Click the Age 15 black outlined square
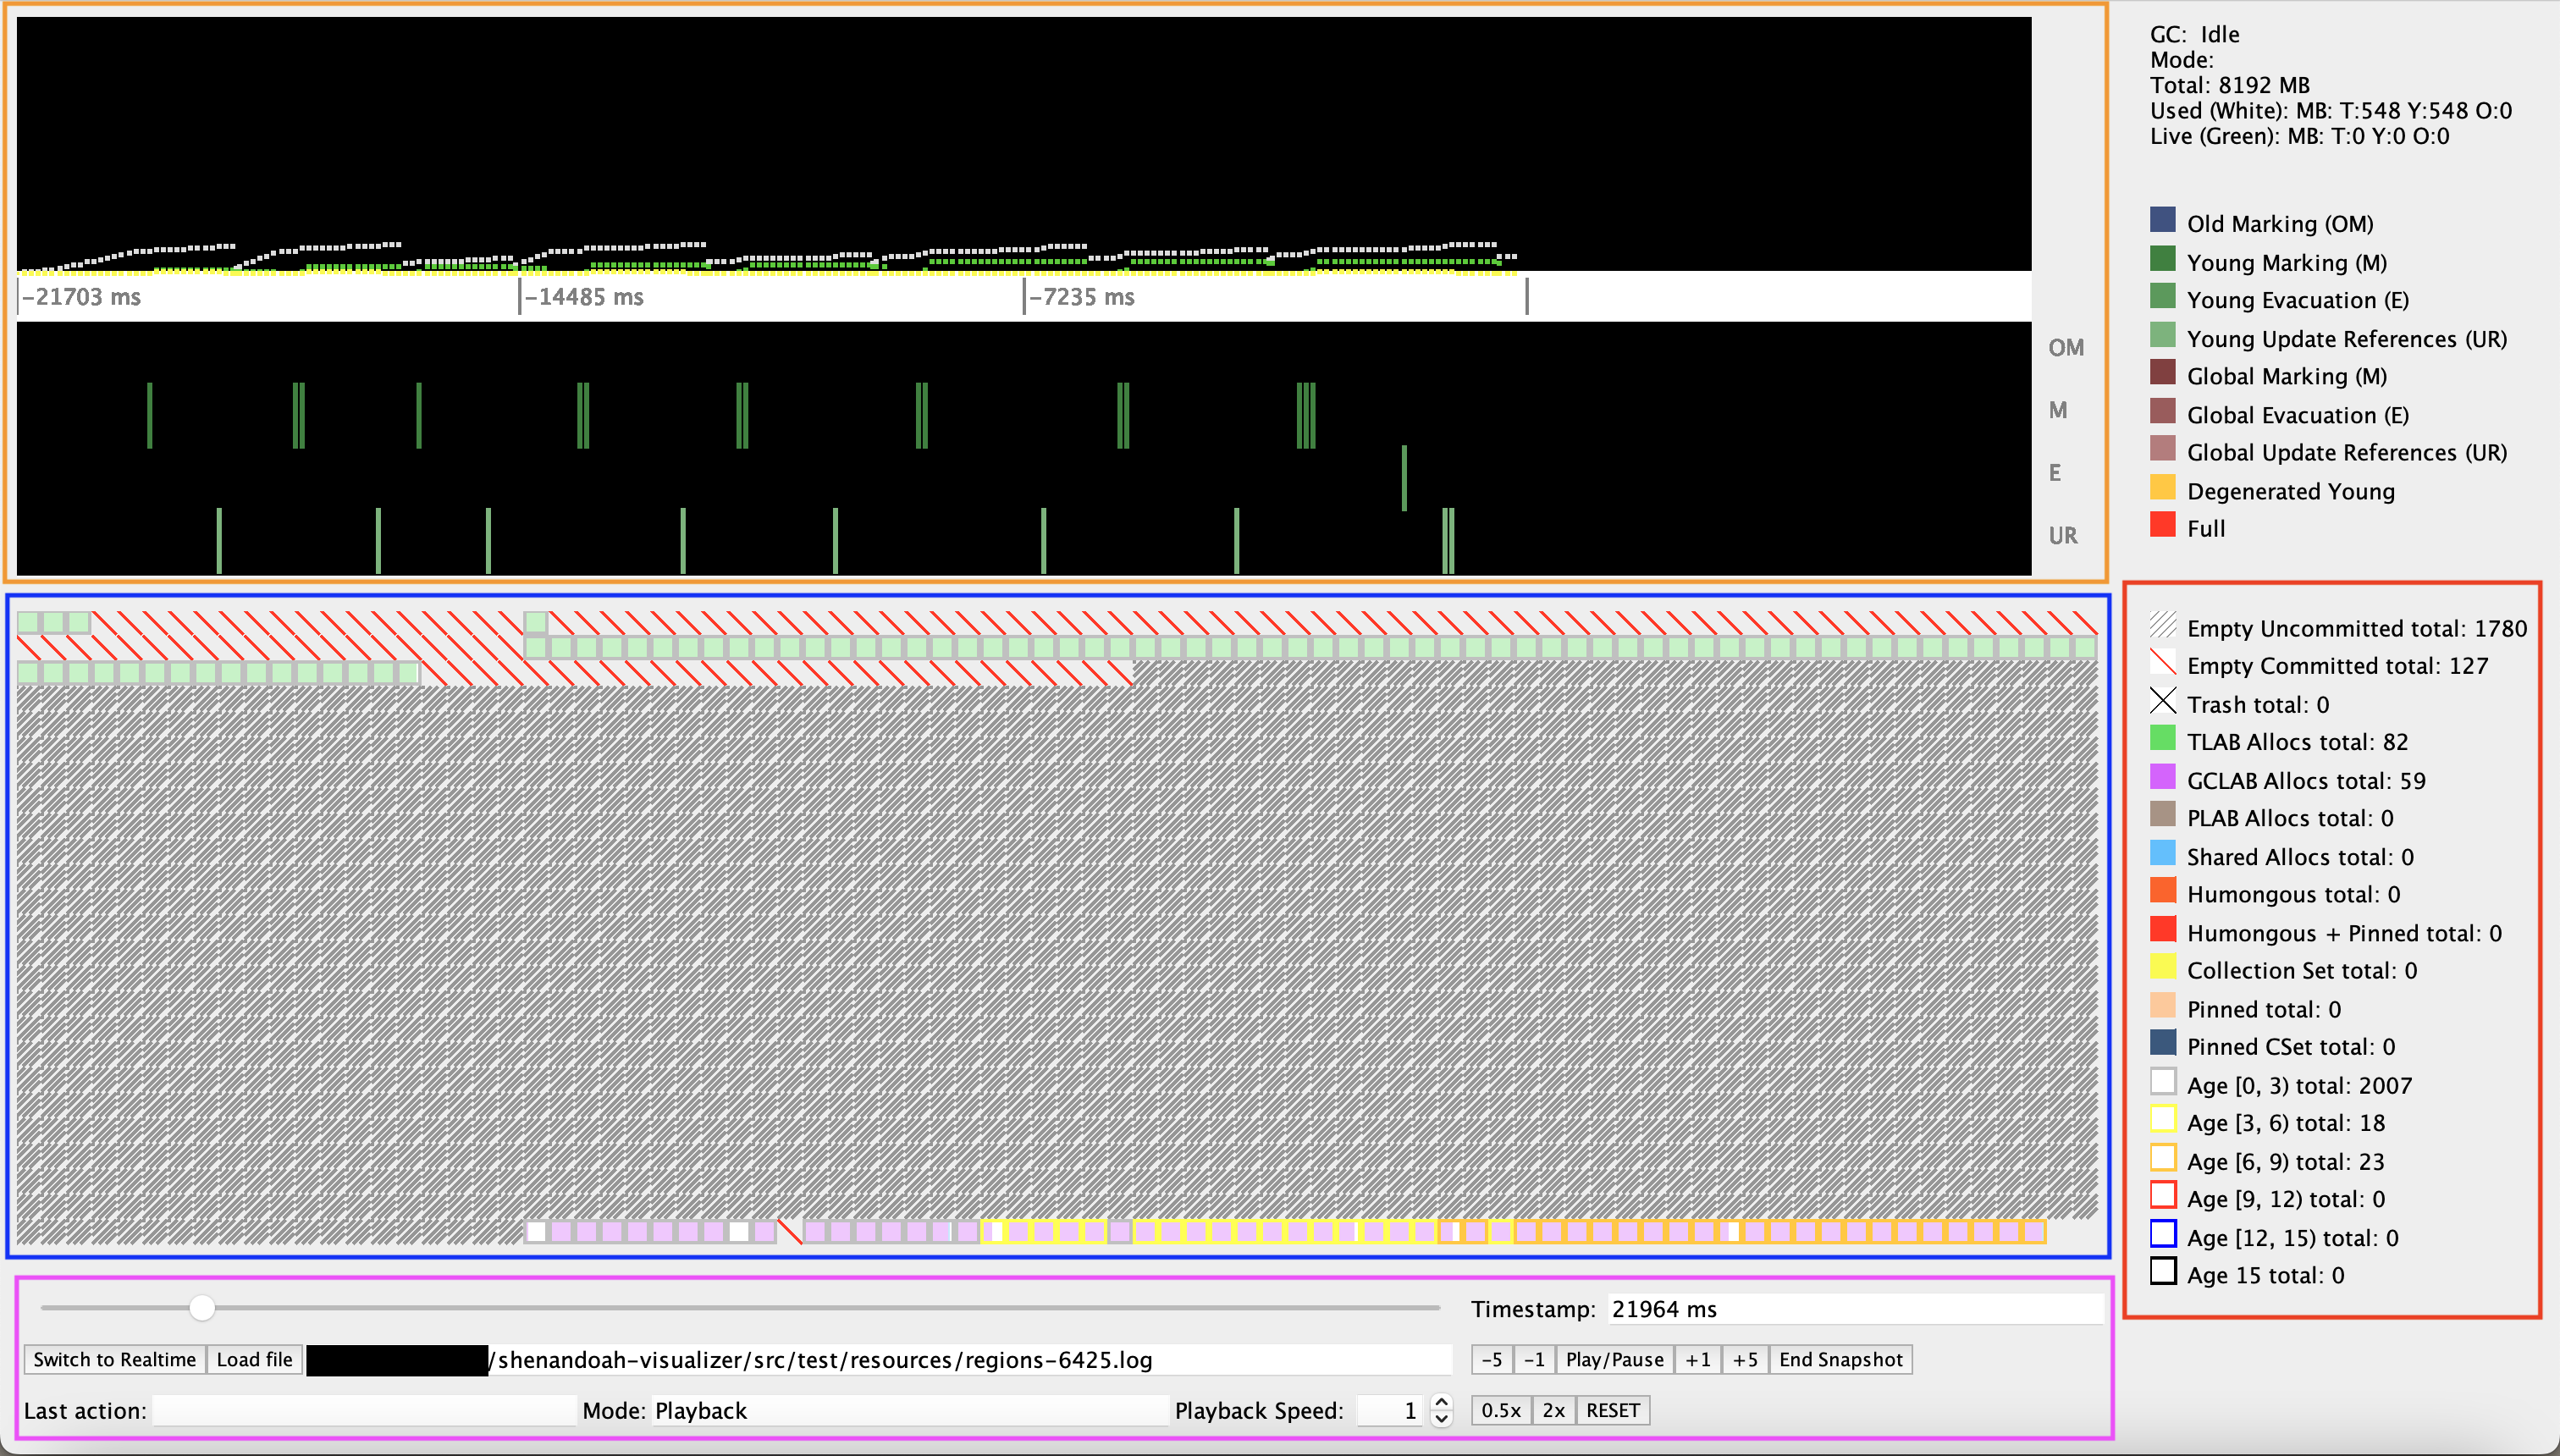The width and height of the screenshot is (2560, 1456). pyautogui.click(x=2162, y=1272)
